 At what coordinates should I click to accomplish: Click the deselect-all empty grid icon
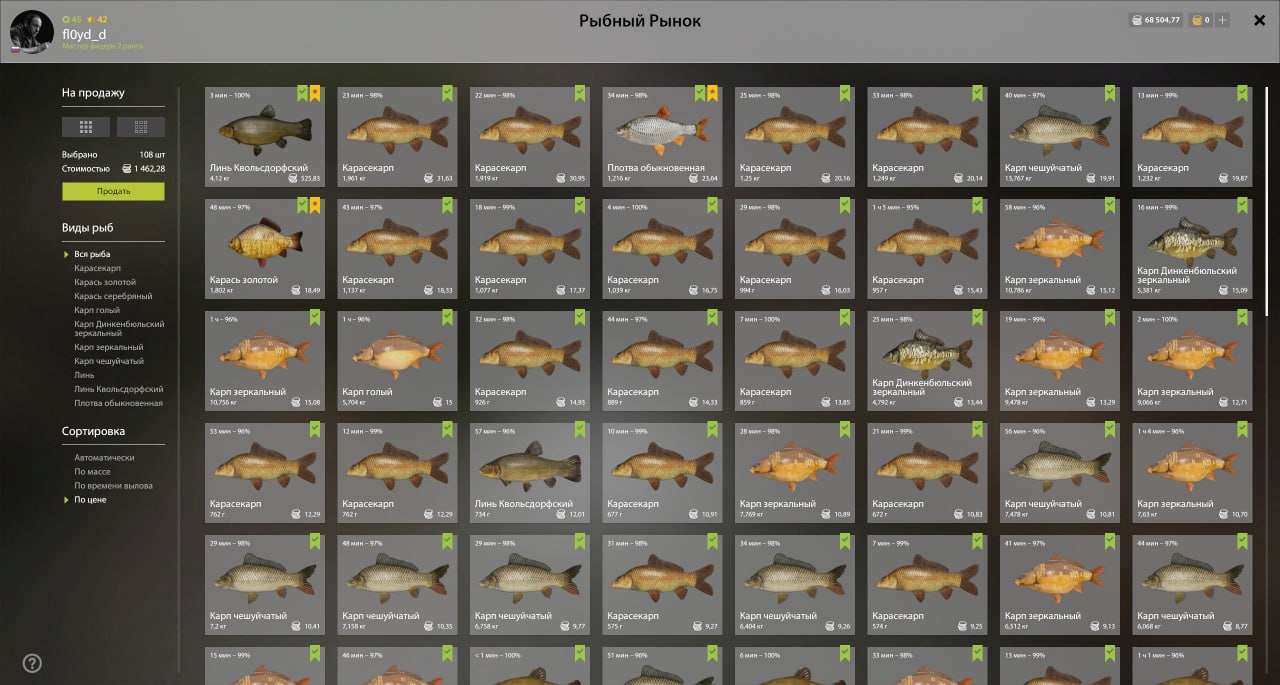pos(141,127)
